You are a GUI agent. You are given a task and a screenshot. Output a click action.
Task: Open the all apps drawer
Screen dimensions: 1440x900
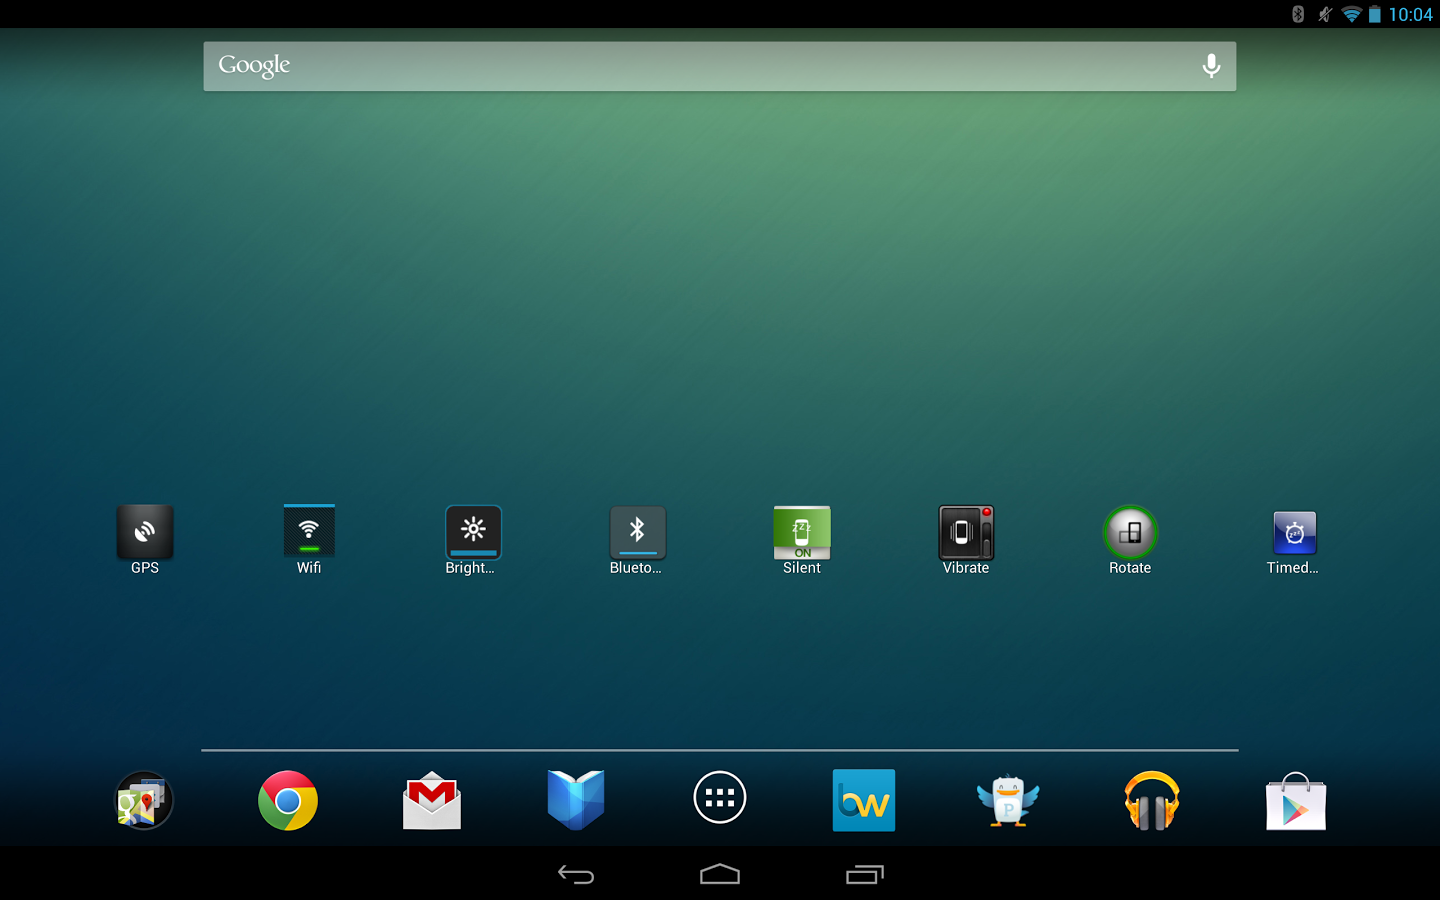click(720, 798)
